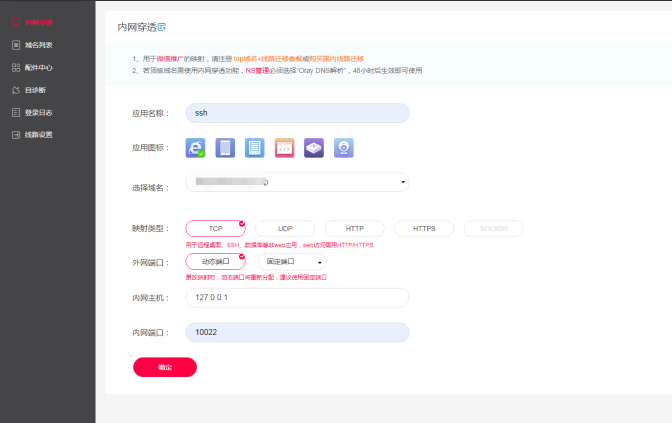Go to 域名列表 in the sidebar

(x=38, y=45)
